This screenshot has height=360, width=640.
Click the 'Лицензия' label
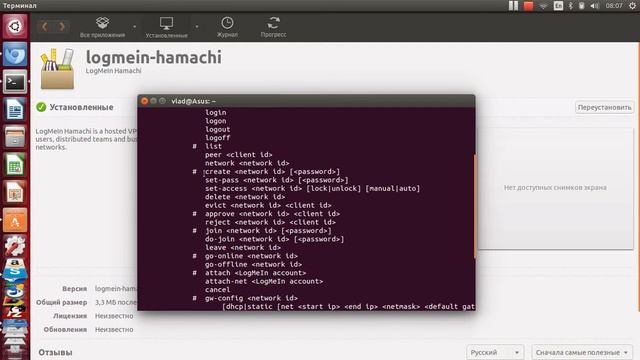click(70, 316)
